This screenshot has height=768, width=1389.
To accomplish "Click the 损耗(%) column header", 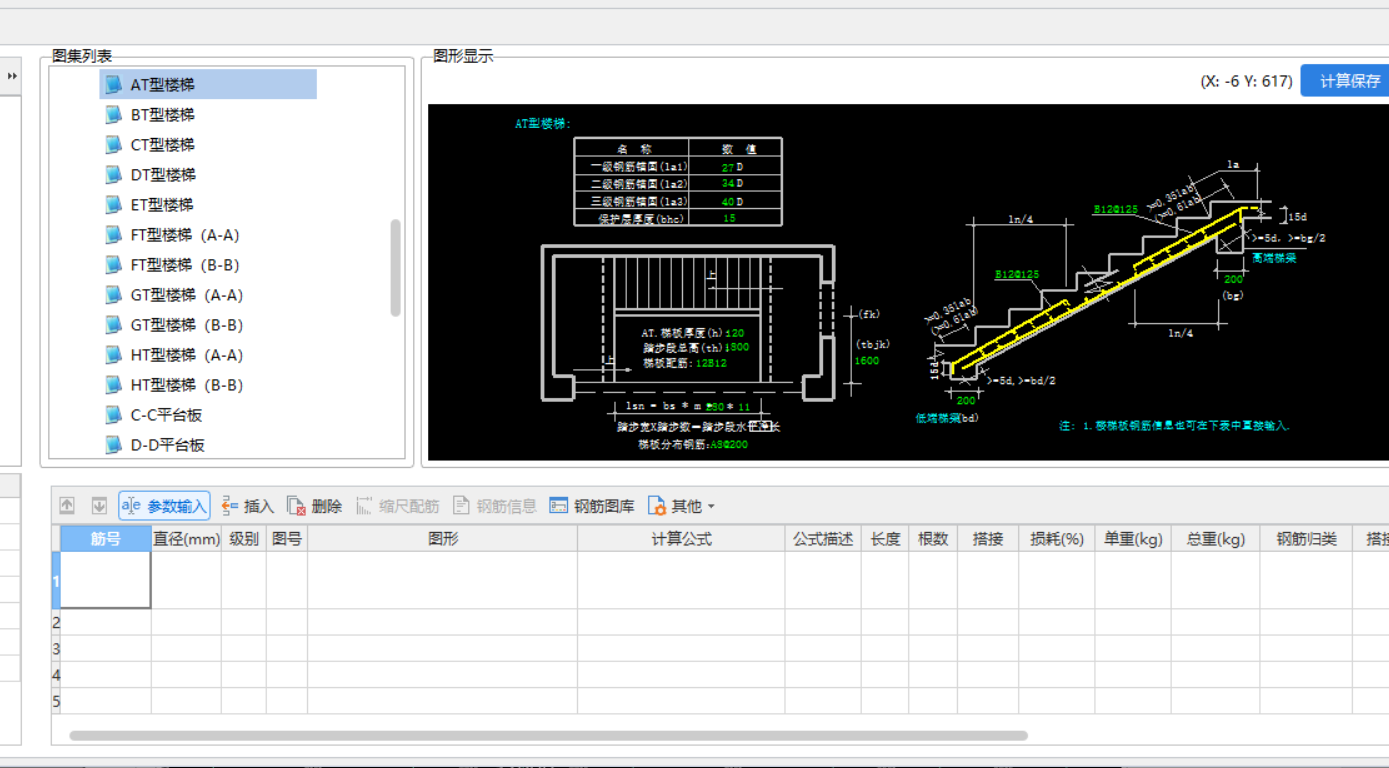I will (x=1057, y=539).
